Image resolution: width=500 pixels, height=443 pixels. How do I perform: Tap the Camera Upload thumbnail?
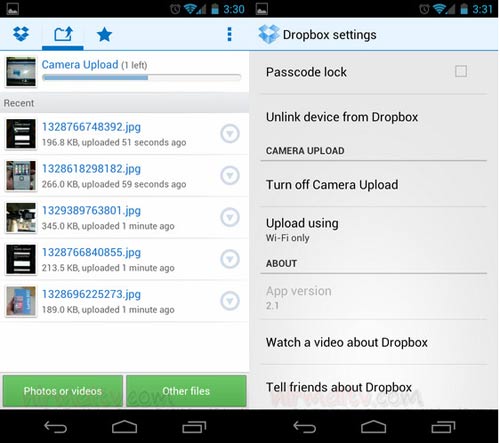[21, 71]
